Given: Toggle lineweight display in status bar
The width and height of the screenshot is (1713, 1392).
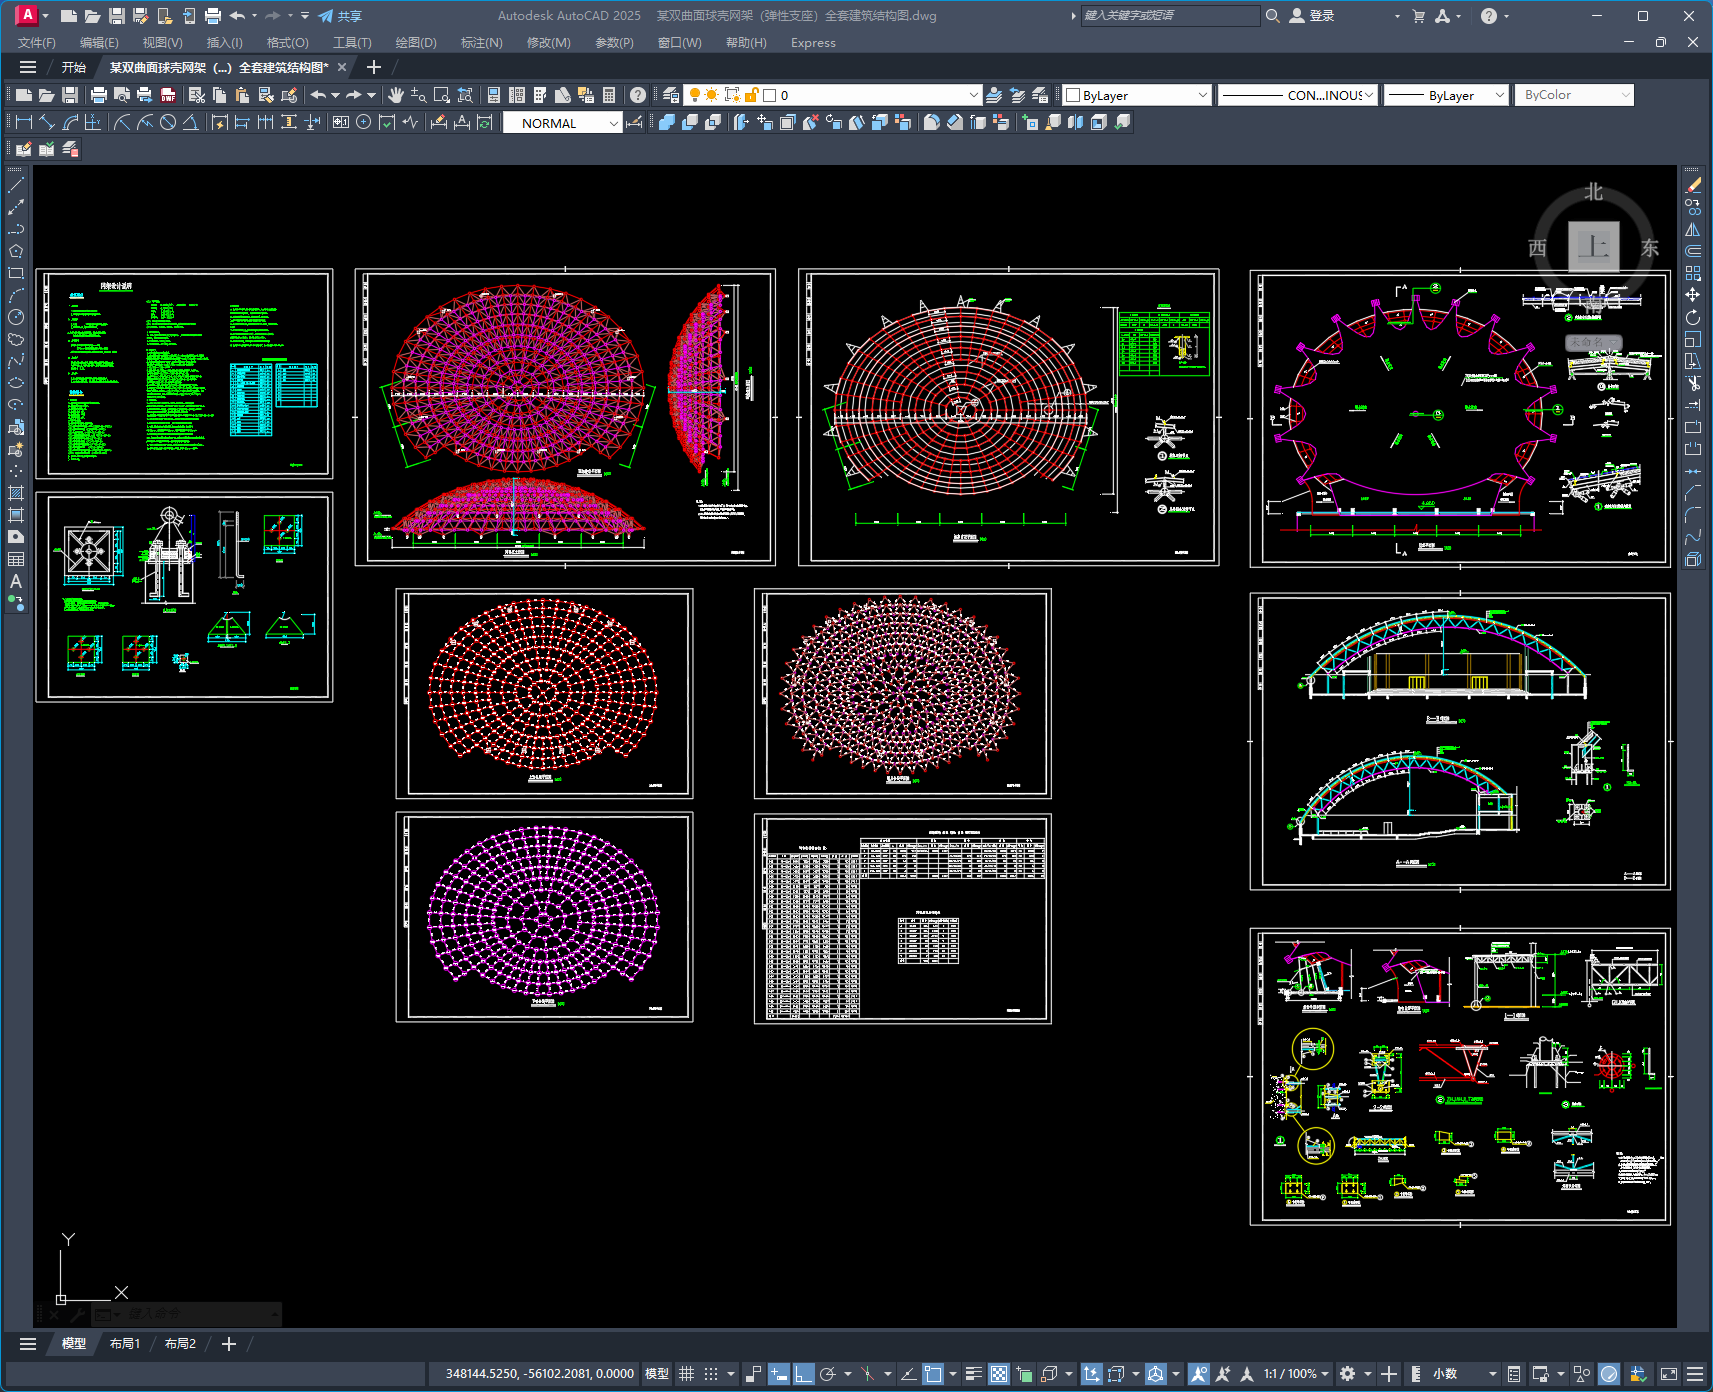Looking at the screenshot, I should point(974,1374).
